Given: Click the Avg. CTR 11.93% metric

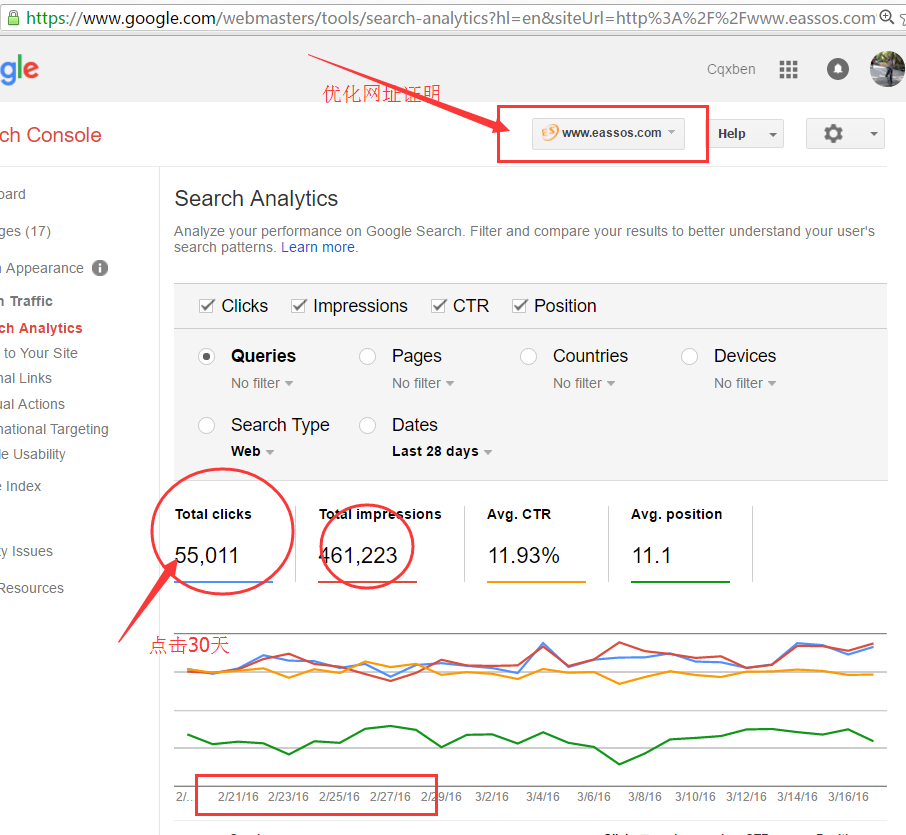Looking at the screenshot, I should (x=536, y=544).
